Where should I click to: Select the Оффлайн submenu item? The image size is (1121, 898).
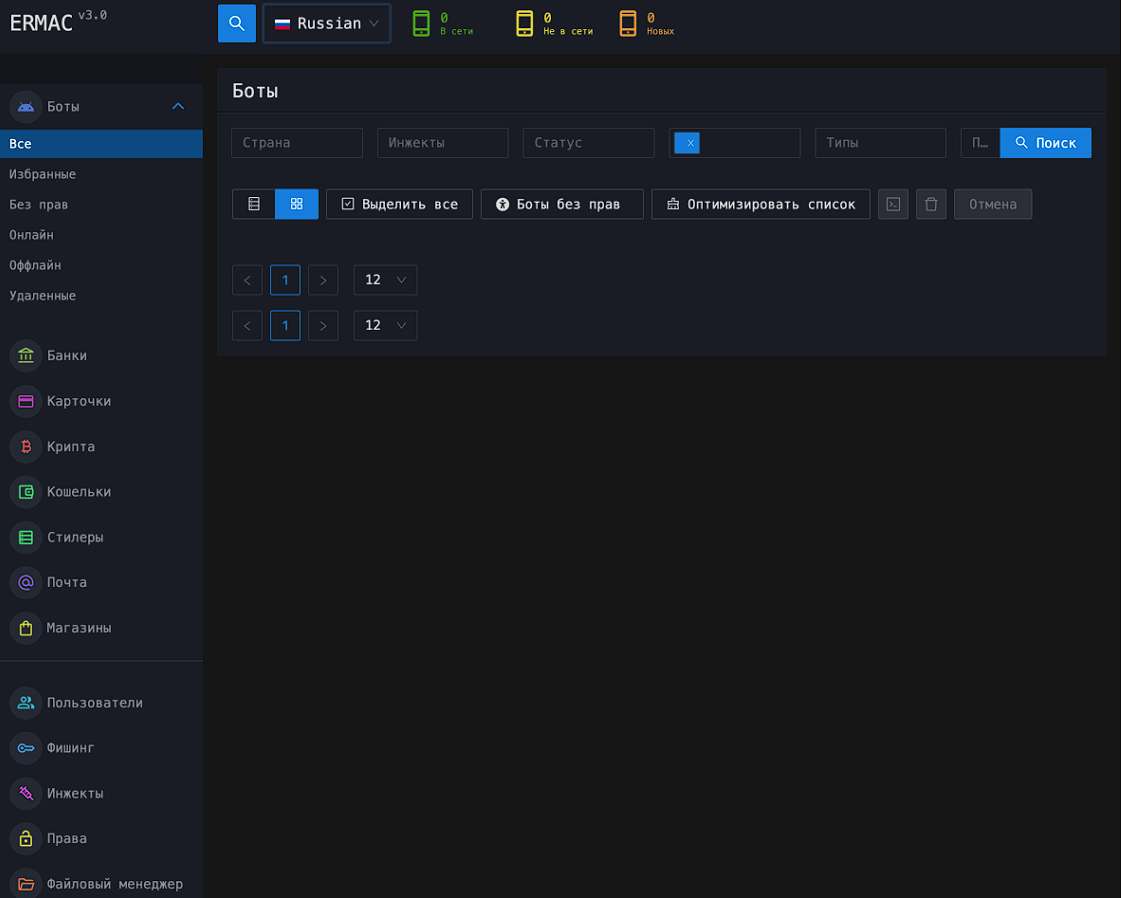pos(35,265)
